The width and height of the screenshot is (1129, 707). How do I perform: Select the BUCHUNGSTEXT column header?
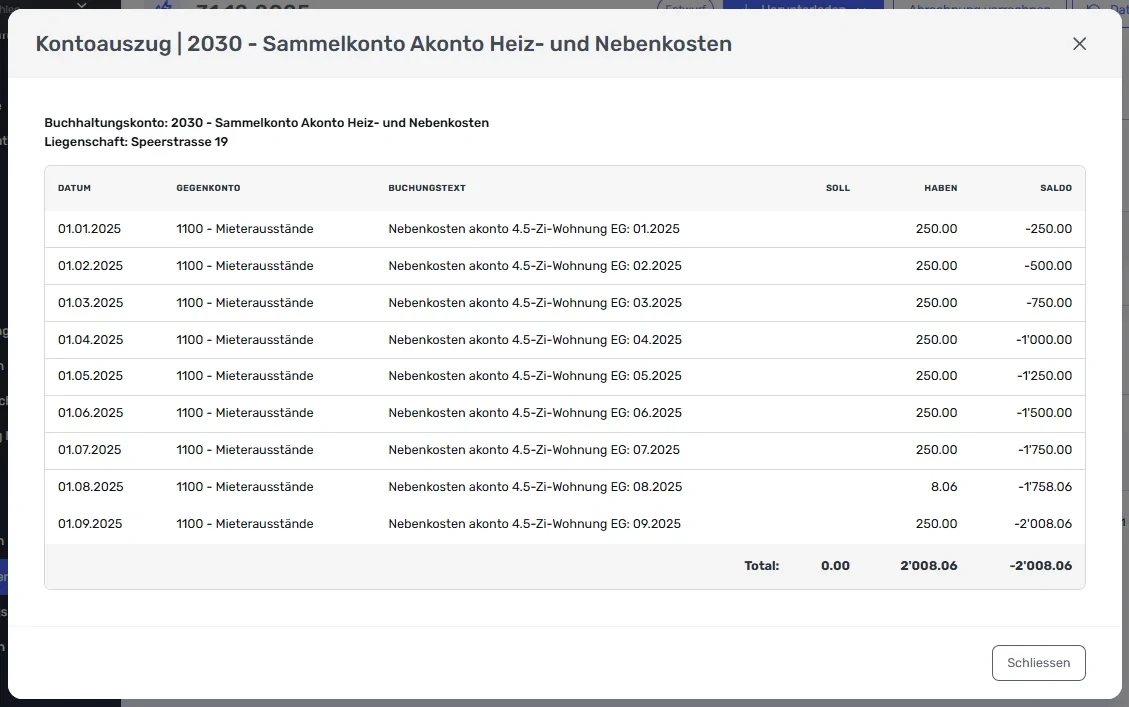tap(427, 188)
